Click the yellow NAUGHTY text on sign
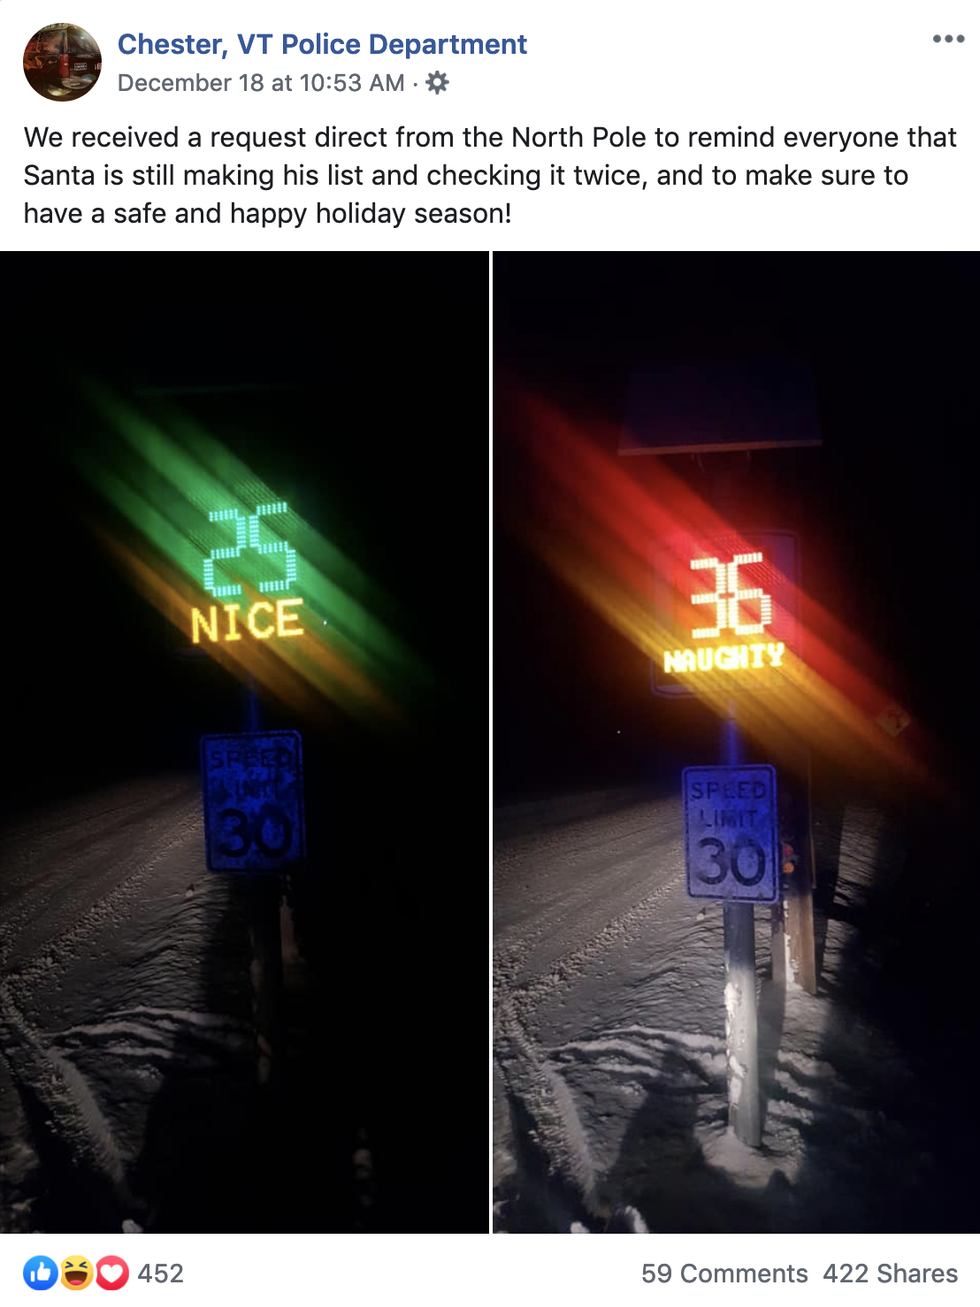Image resolution: width=980 pixels, height=1307 pixels. pyautogui.click(x=724, y=658)
